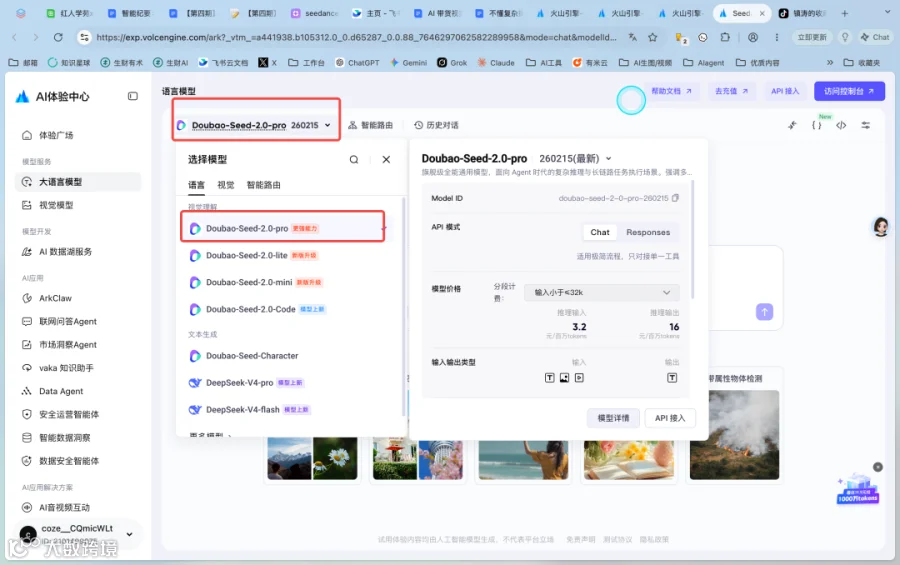Expand the Doubao-Seed-2.0-pro model dropdown
The image size is (900, 565).
point(254,125)
